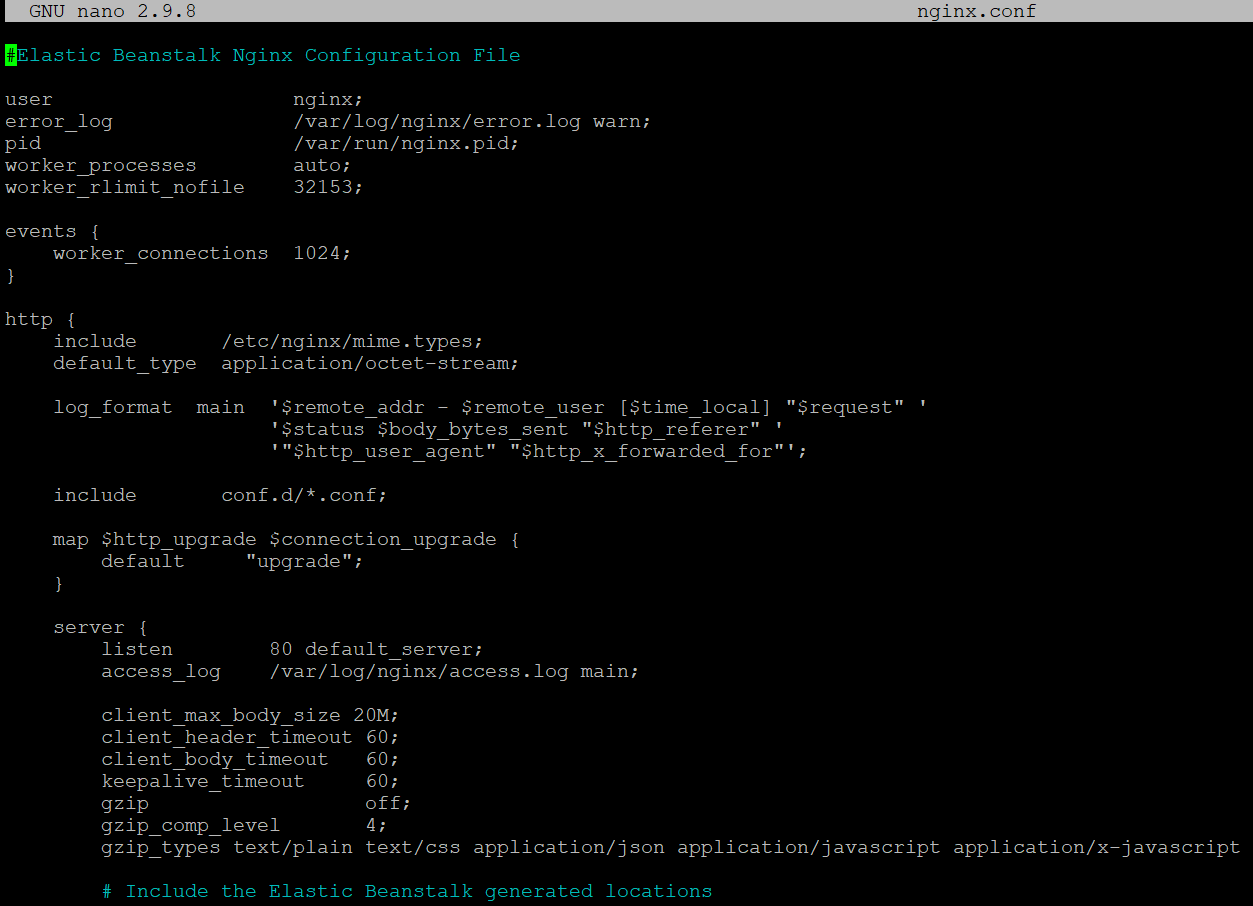The height and width of the screenshot is (906, 1253).
Task: Click the 'keepalive_timeout' directive
Action: pos(203,781)
